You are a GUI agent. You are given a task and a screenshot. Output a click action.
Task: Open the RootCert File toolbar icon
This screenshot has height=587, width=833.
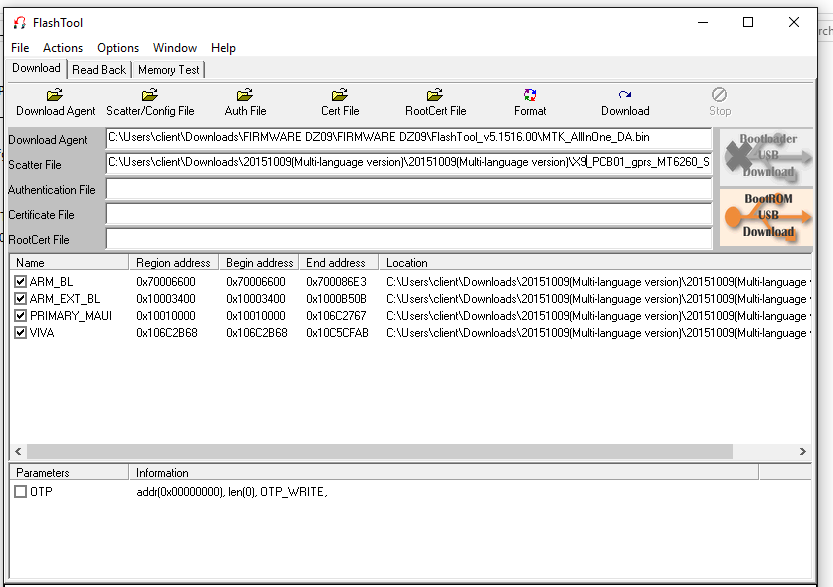click(x=435, y=95)
